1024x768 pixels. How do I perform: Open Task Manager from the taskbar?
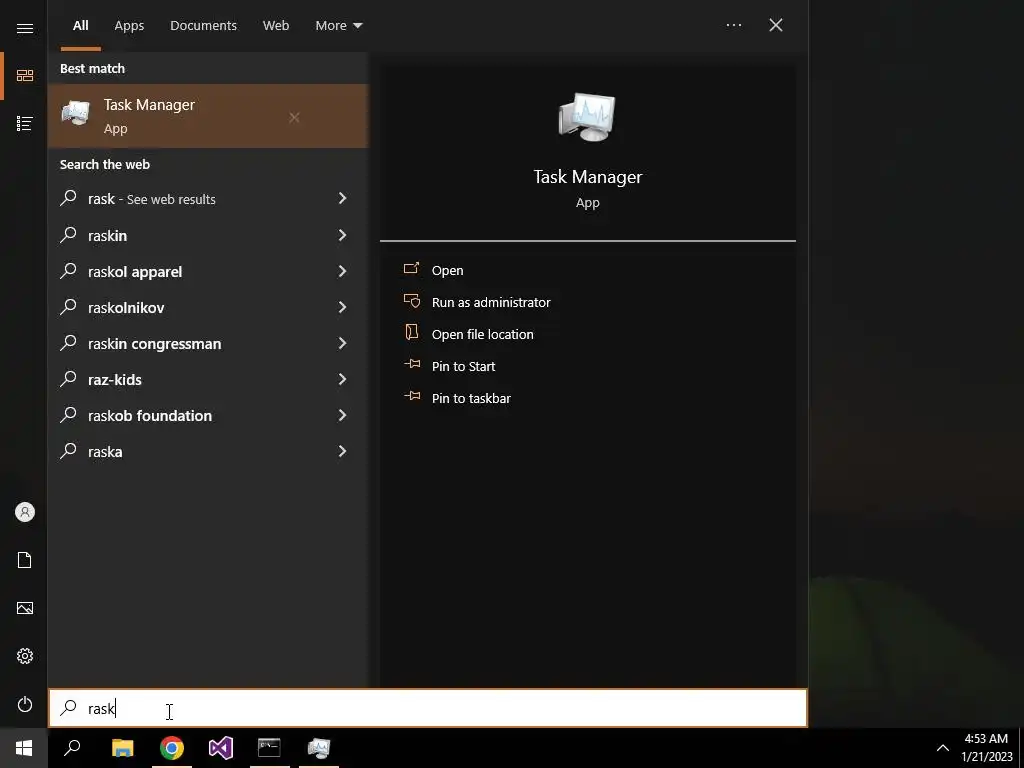coord(319,748)
